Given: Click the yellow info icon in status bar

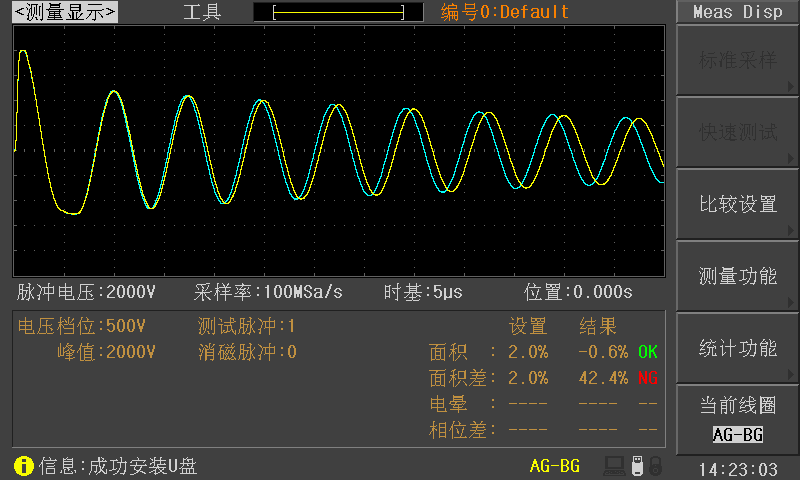Looking at the screenshot, I should [x=24, y=466].
